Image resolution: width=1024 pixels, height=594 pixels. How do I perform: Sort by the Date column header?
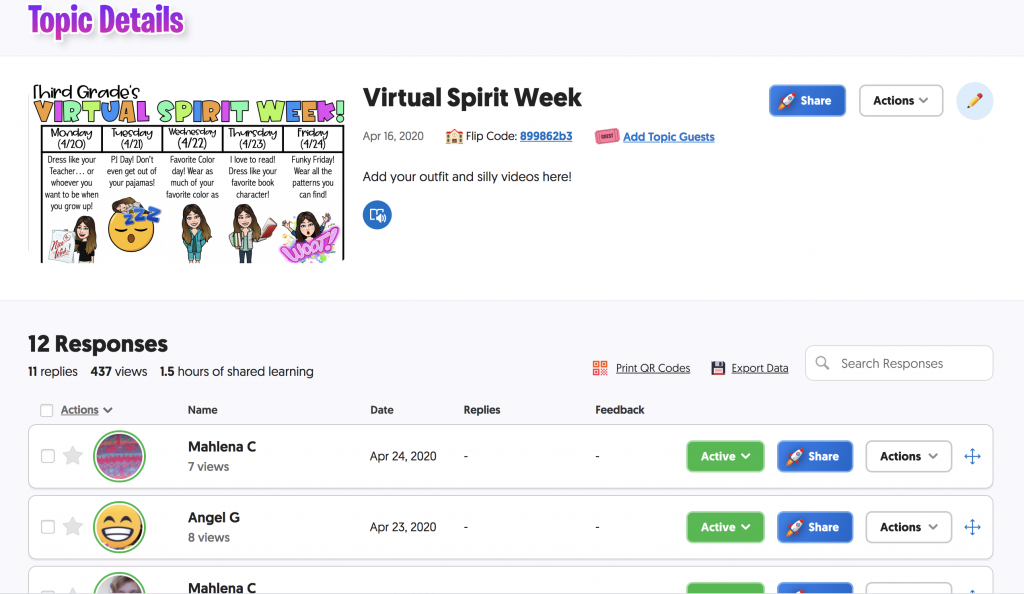(x=382, y=410)
